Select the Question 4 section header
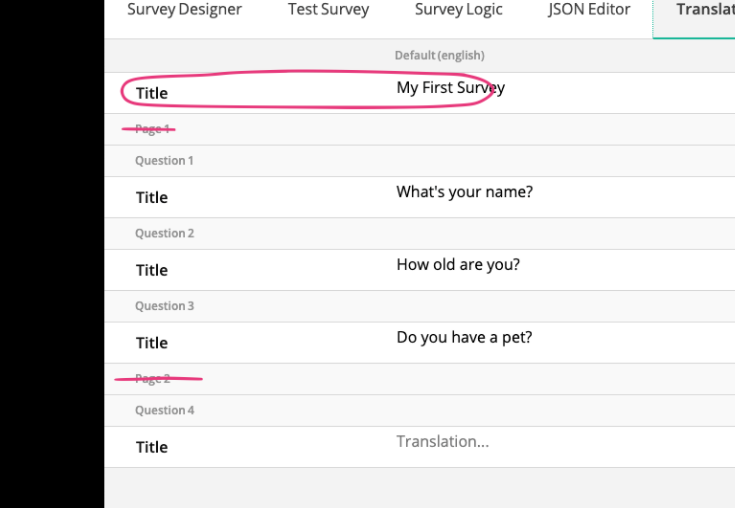735x508 pixels. [164, 411]
